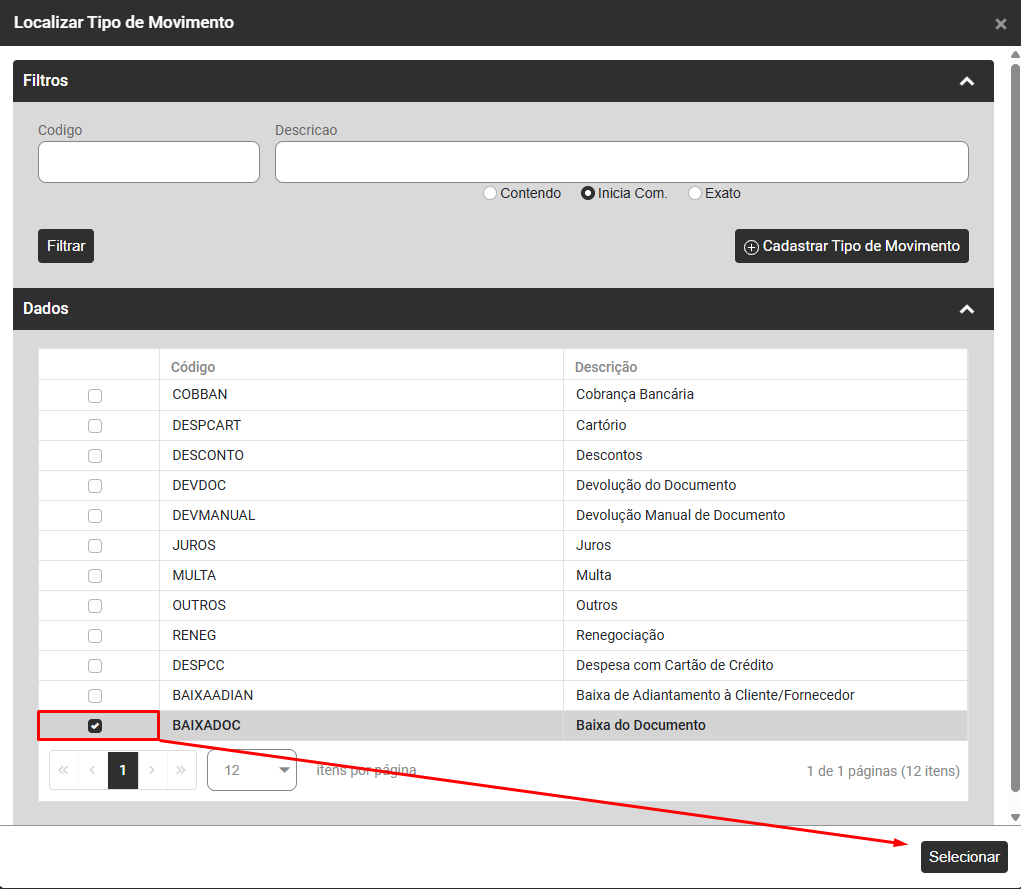Viewport: 1021px width, 889px height.
Task: Go to first page pagination icon
Action: tap(63, 770)
